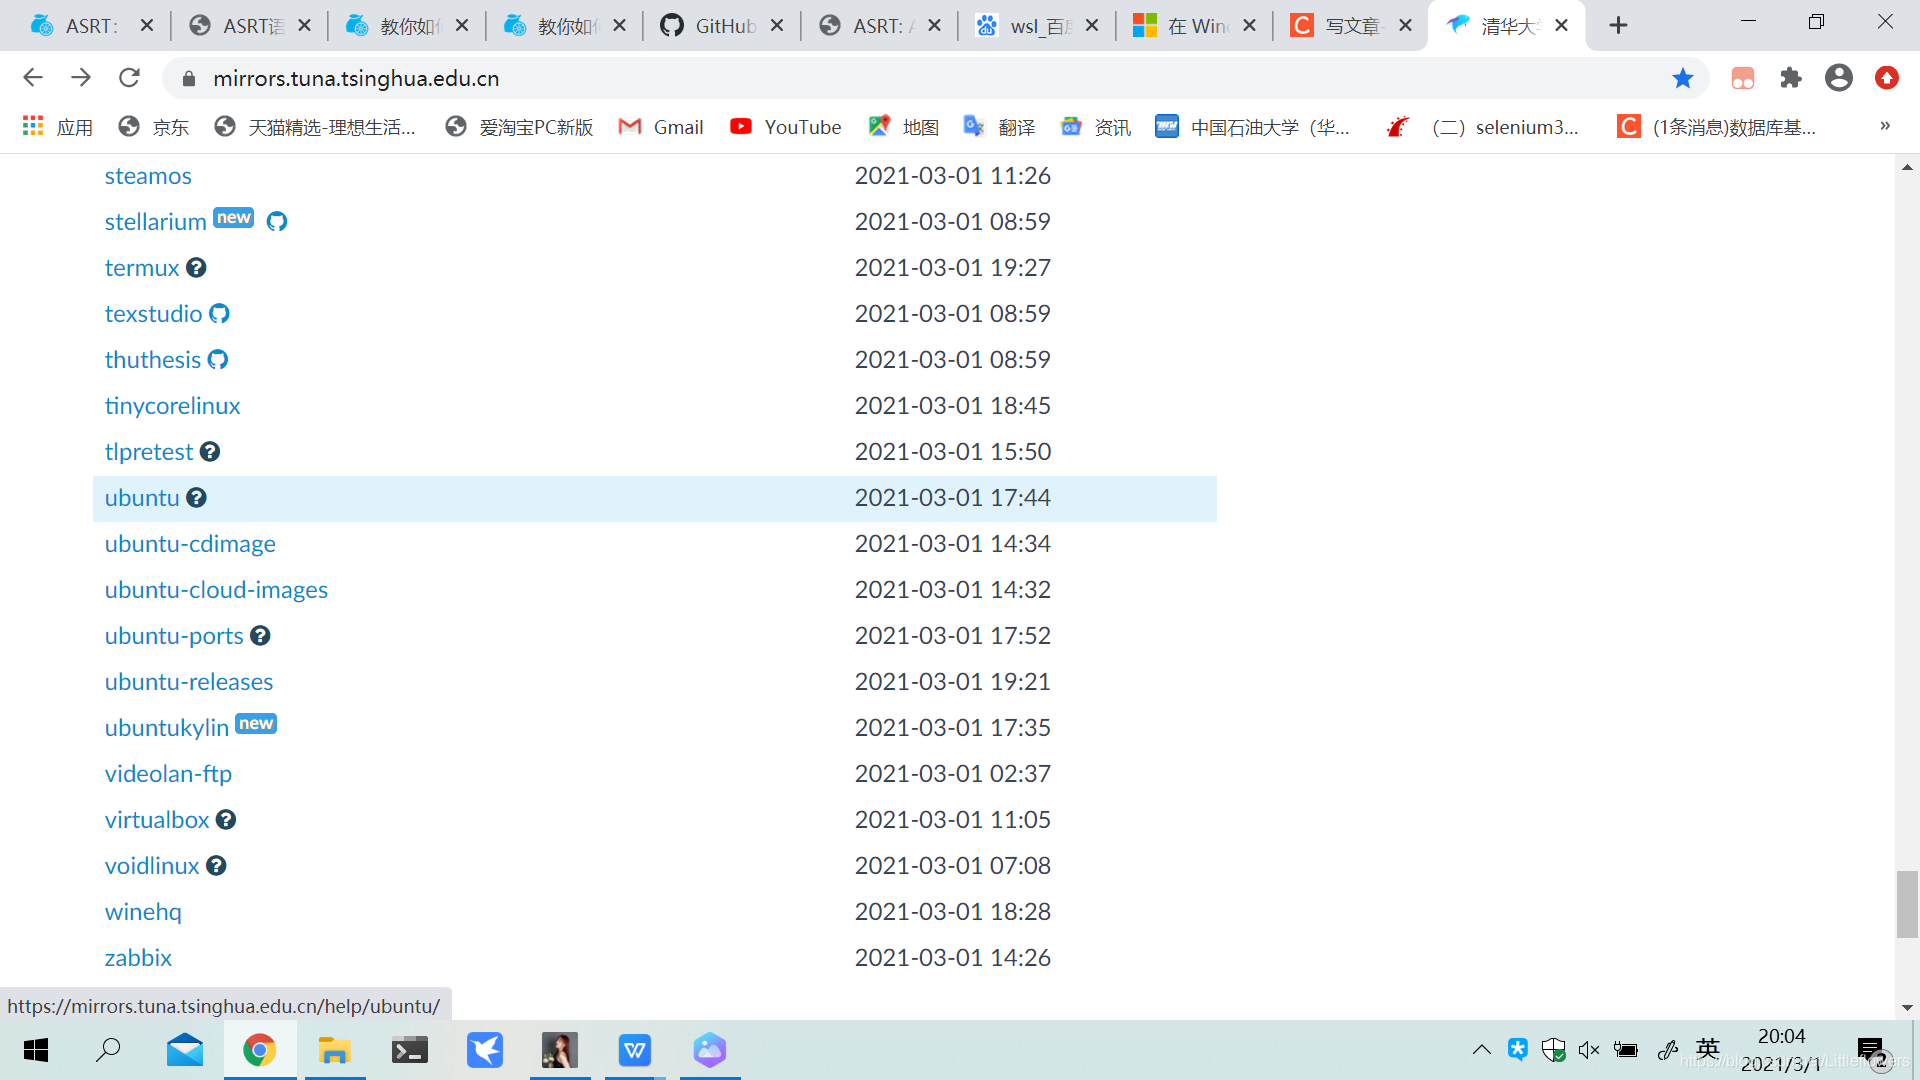Open the ubuntu help question-mark icon
This screenshot has height=1080, width=1920.
click(x=197, y=498)
